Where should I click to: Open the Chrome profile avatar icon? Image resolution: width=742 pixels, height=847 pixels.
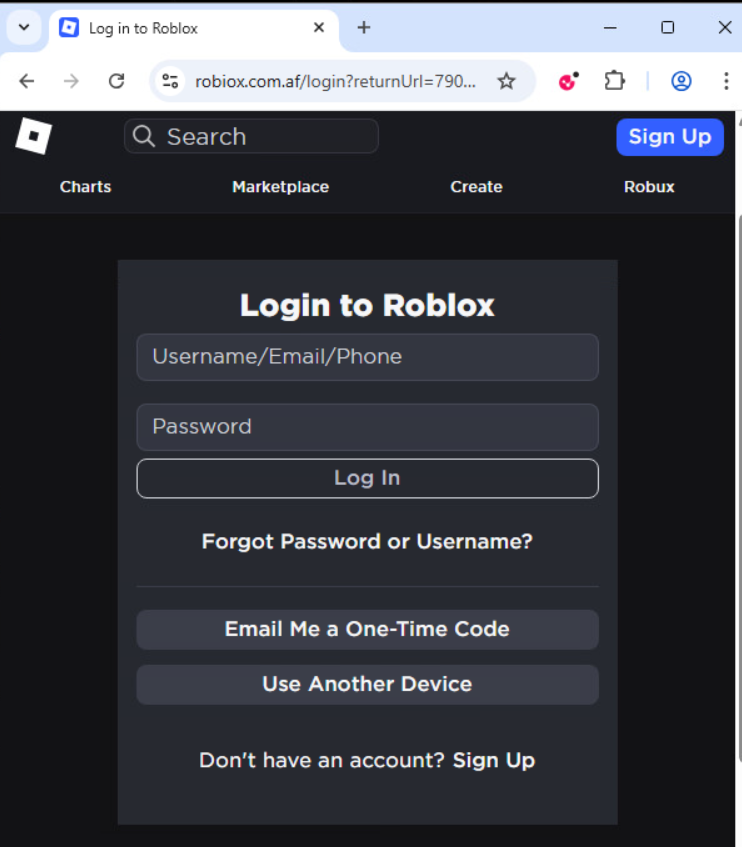pyautogui.click(x=681, y=81)
